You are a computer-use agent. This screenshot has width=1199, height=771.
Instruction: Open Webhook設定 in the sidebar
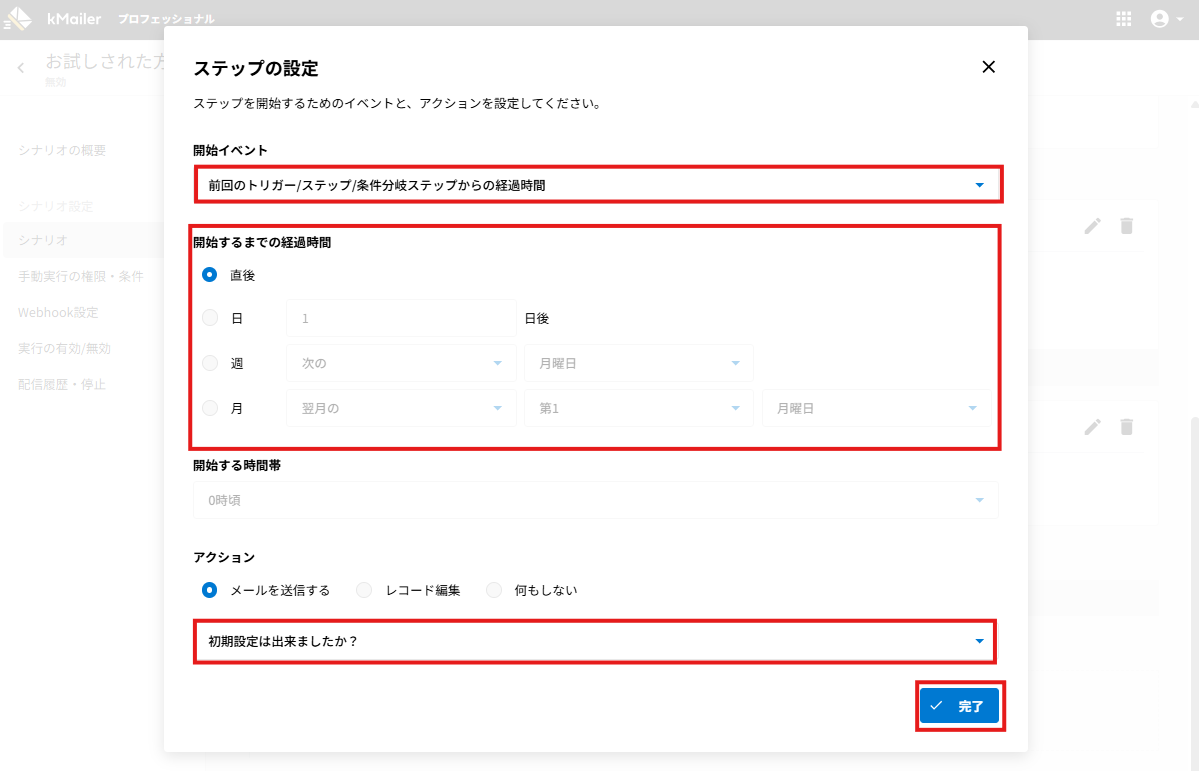pyautogui.click(x=58, y=312)
